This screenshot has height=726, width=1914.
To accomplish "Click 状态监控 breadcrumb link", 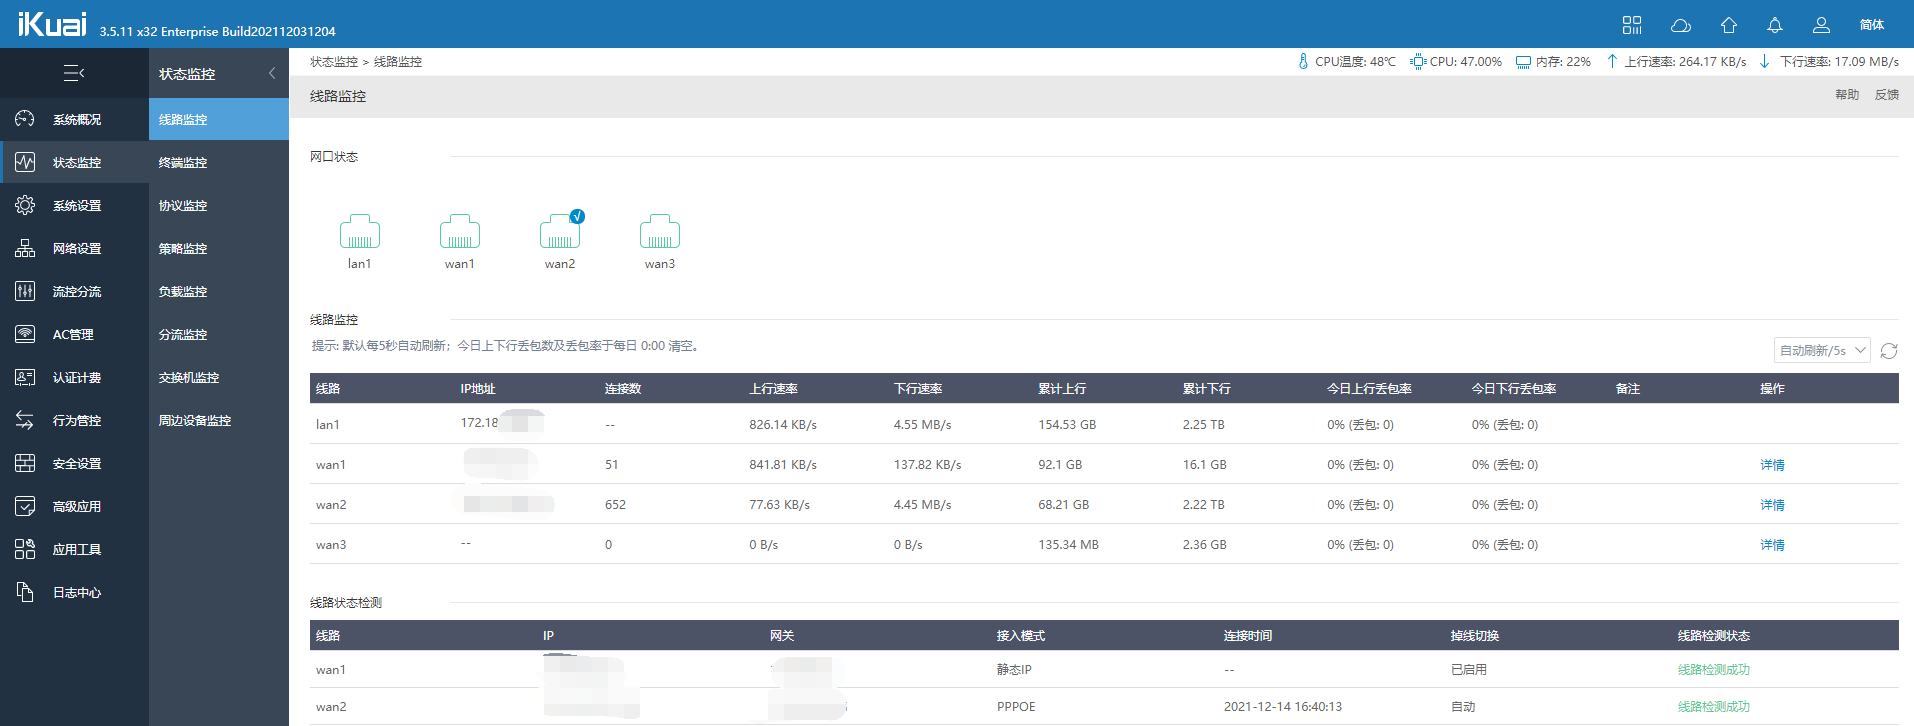I will pyautogui.click(x=334, y=62).
